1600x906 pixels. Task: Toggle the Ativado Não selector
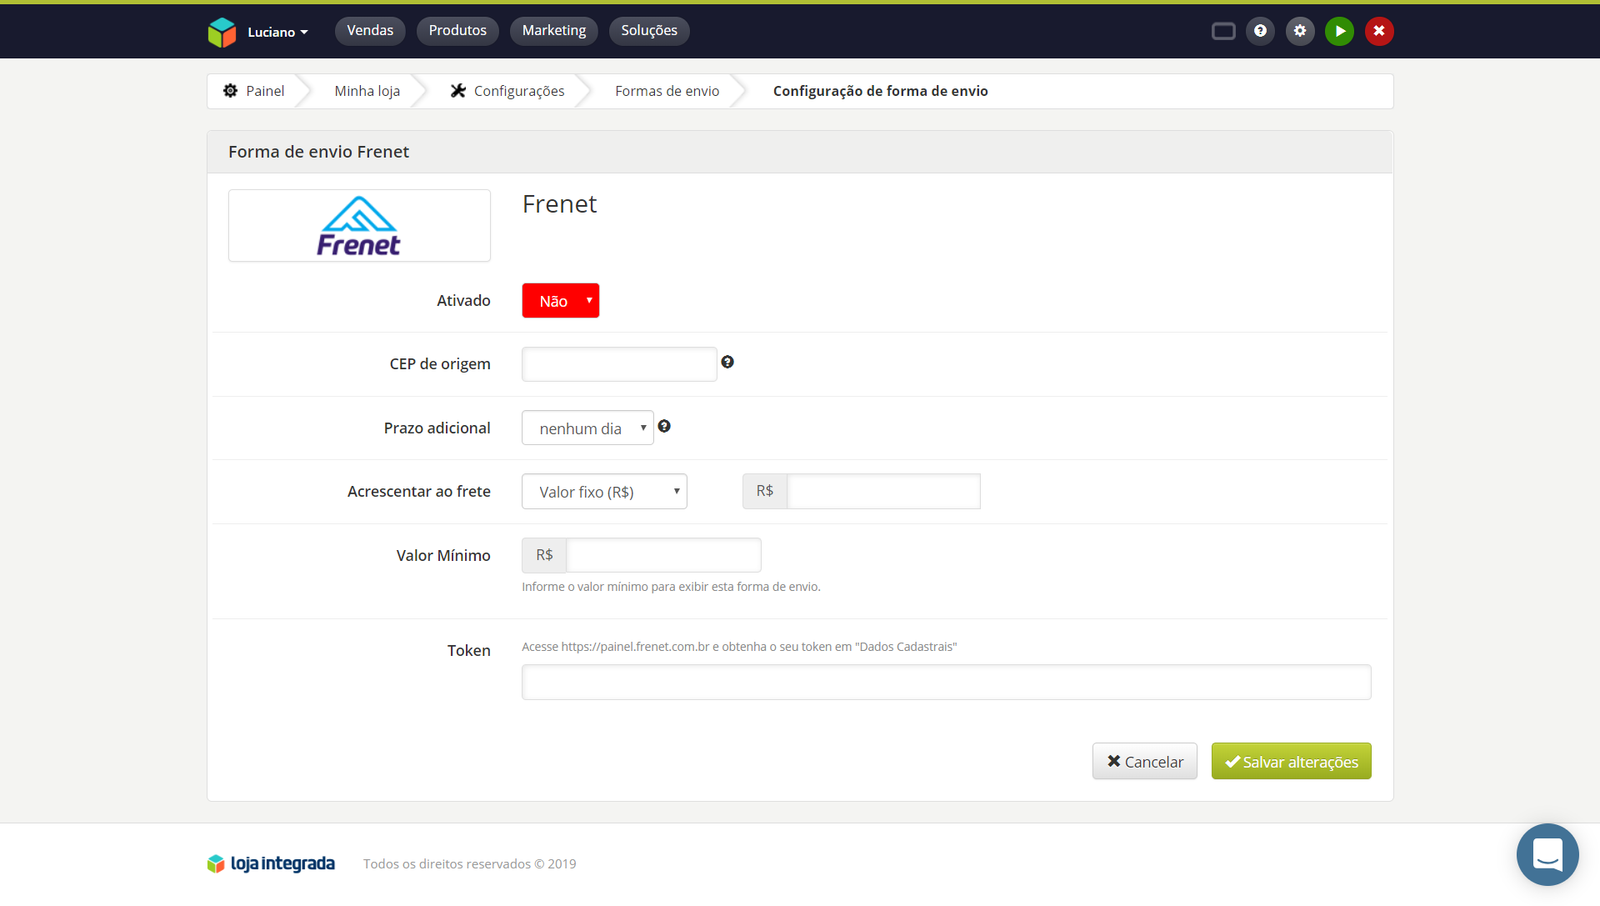pyautogui.click(x=560, y=301)
